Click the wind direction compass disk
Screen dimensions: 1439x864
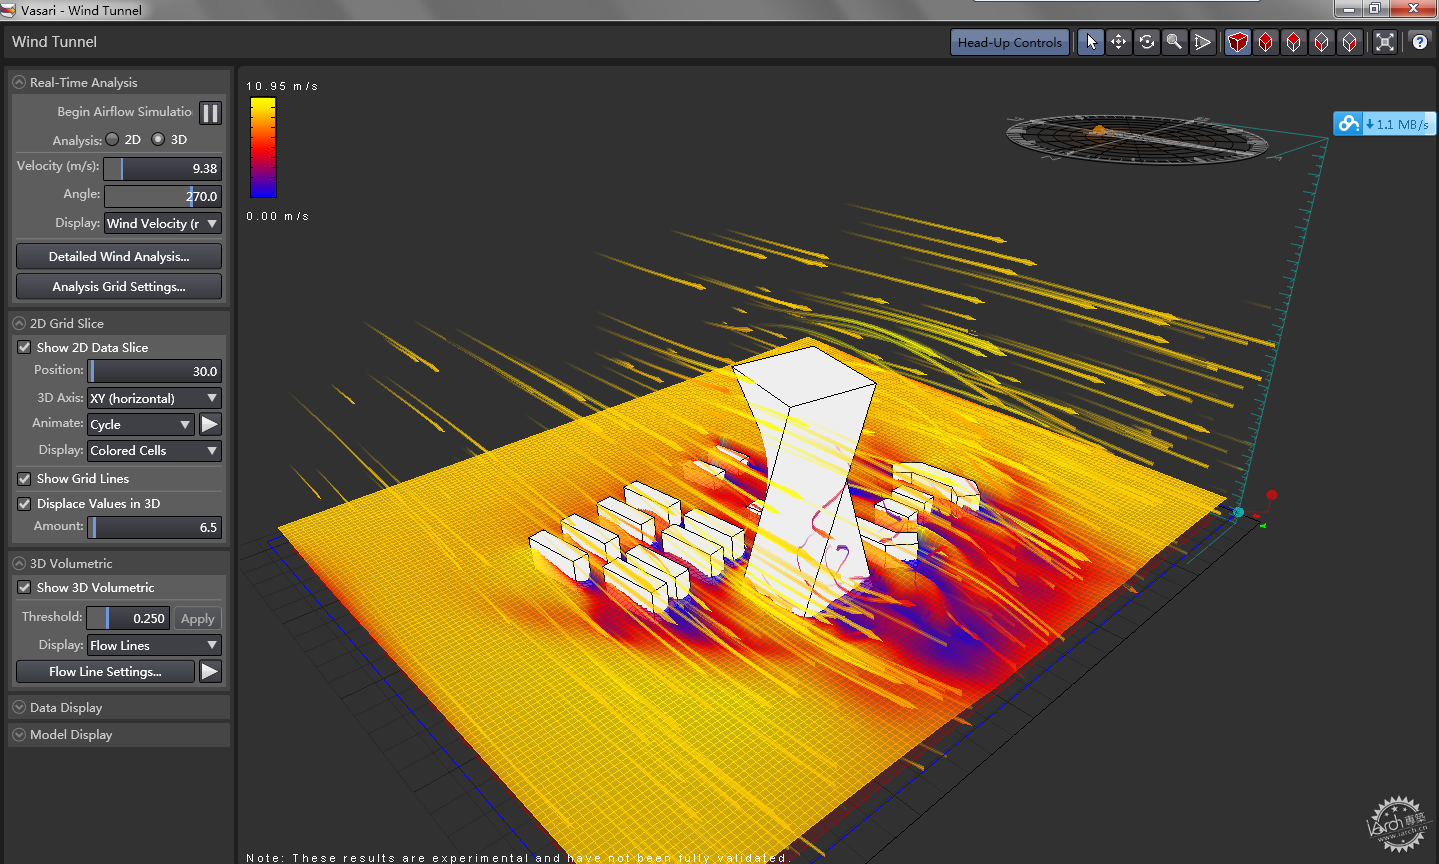[x=1137, y=138]
